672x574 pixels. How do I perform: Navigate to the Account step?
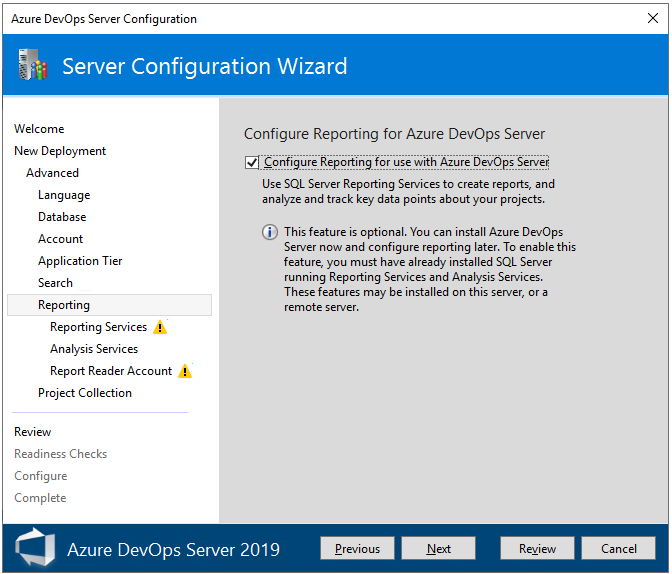pyautogui.click(x=61, y=239)
